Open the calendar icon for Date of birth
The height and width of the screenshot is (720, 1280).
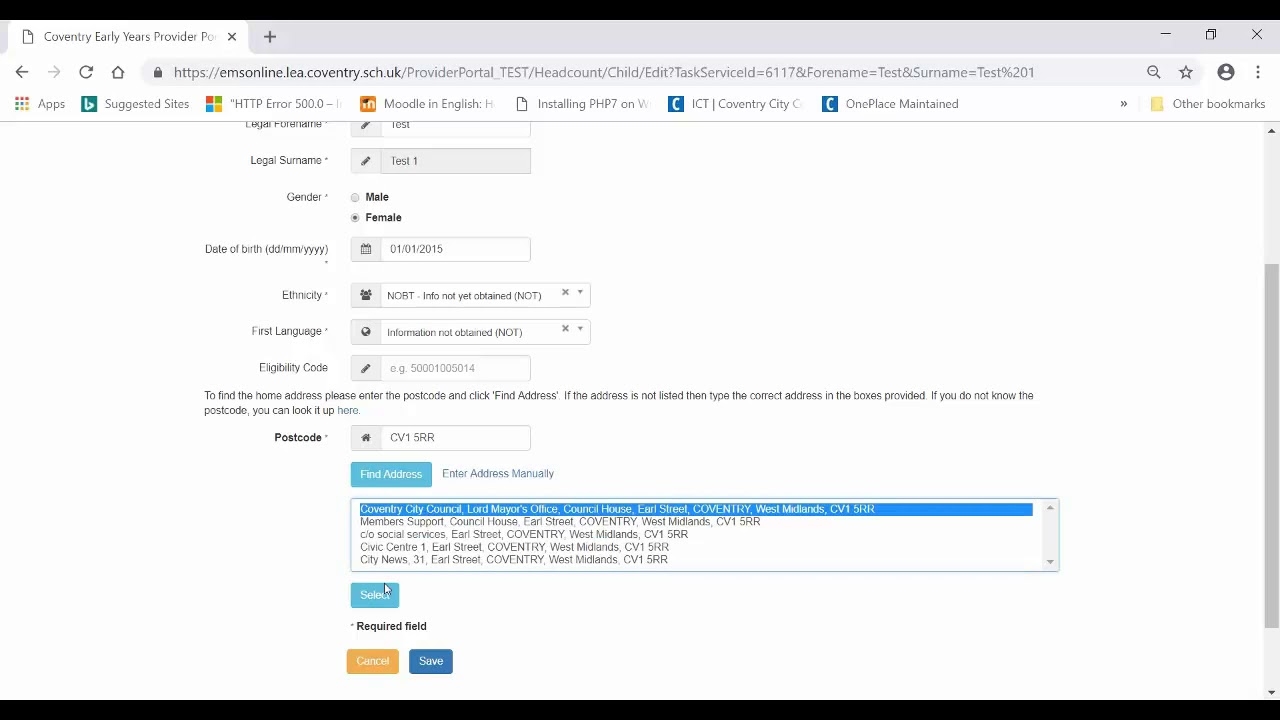click(x=365, y=249)
